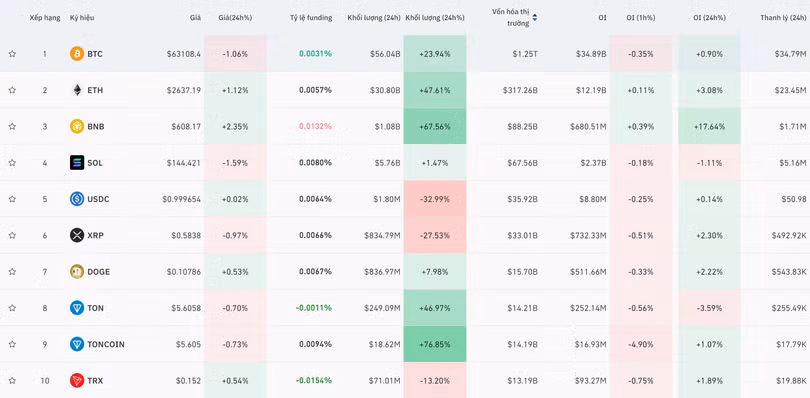Click BTC funding rate 0.0031%
The image size is (810, 398).
[316, 54]
